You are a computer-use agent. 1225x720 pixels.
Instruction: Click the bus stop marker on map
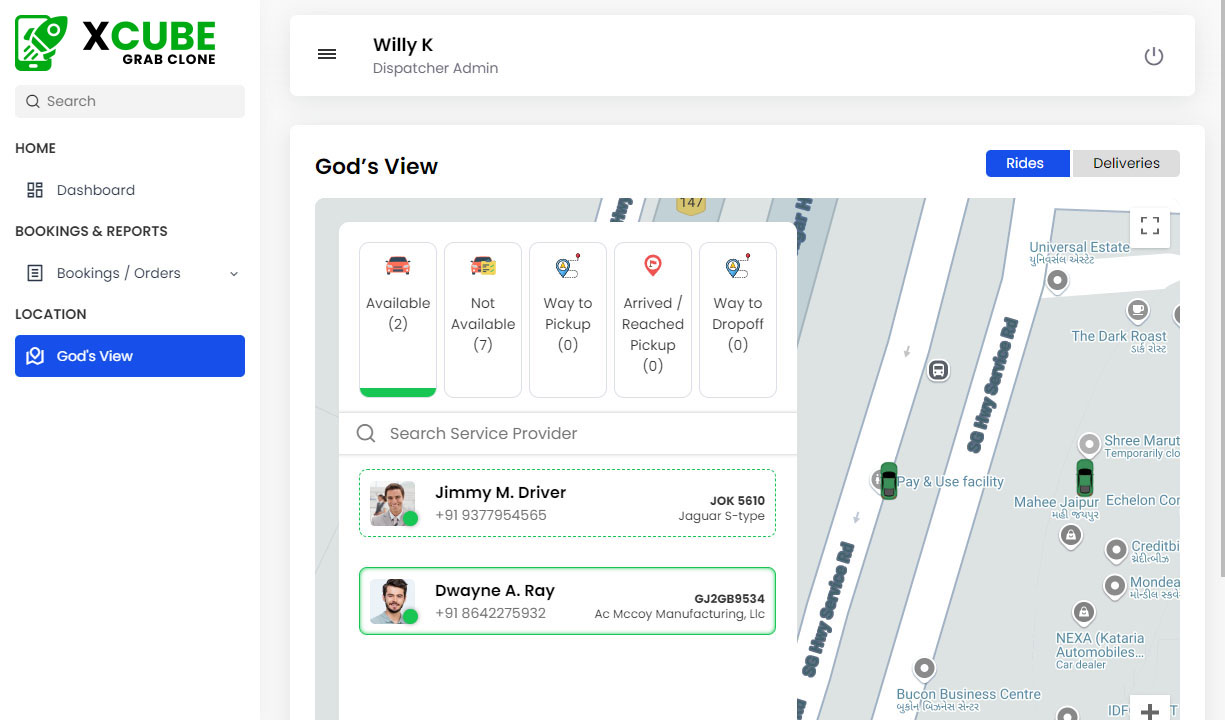coord(938,370)
